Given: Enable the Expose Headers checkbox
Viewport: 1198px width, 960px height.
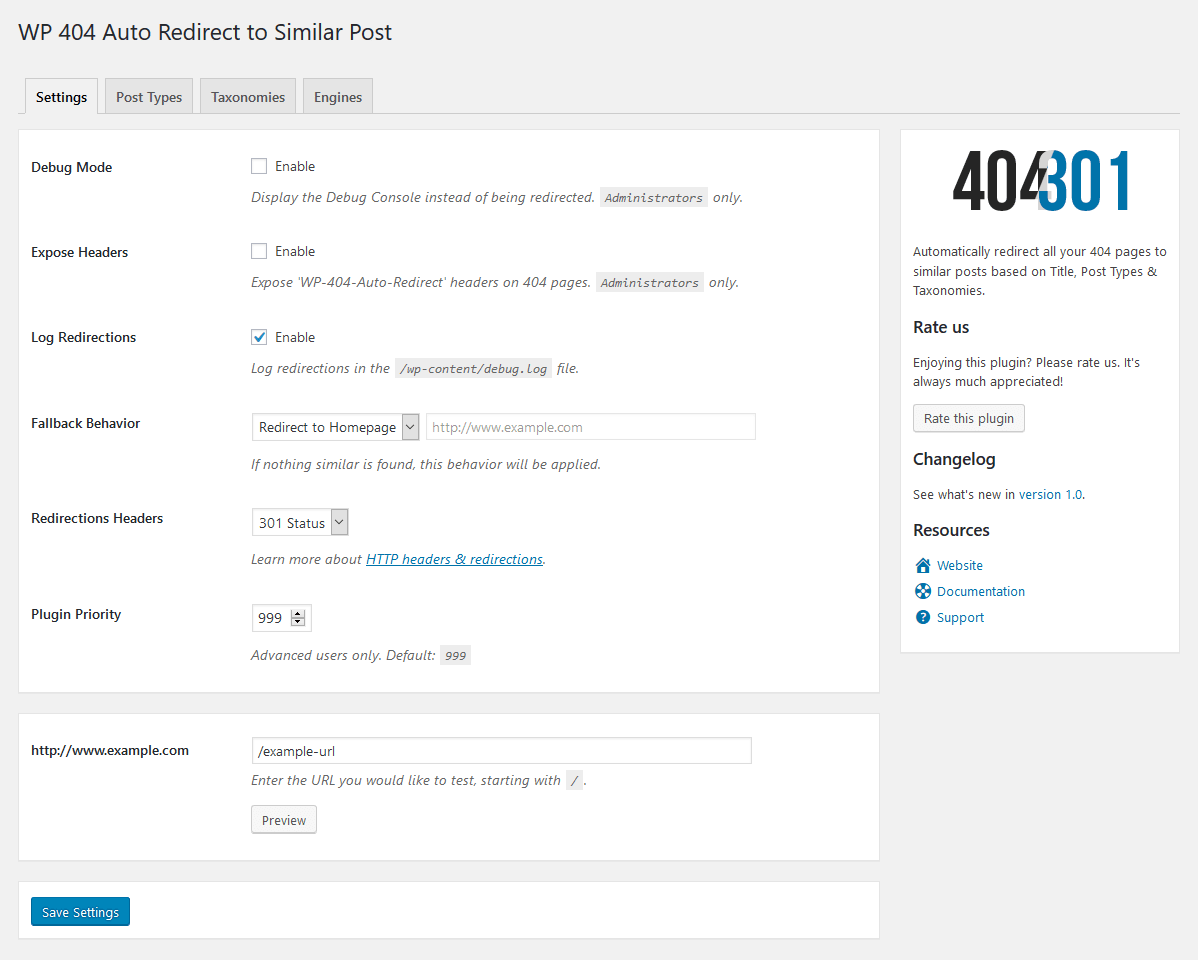Looking at the screenshot, I should point(259,251).
